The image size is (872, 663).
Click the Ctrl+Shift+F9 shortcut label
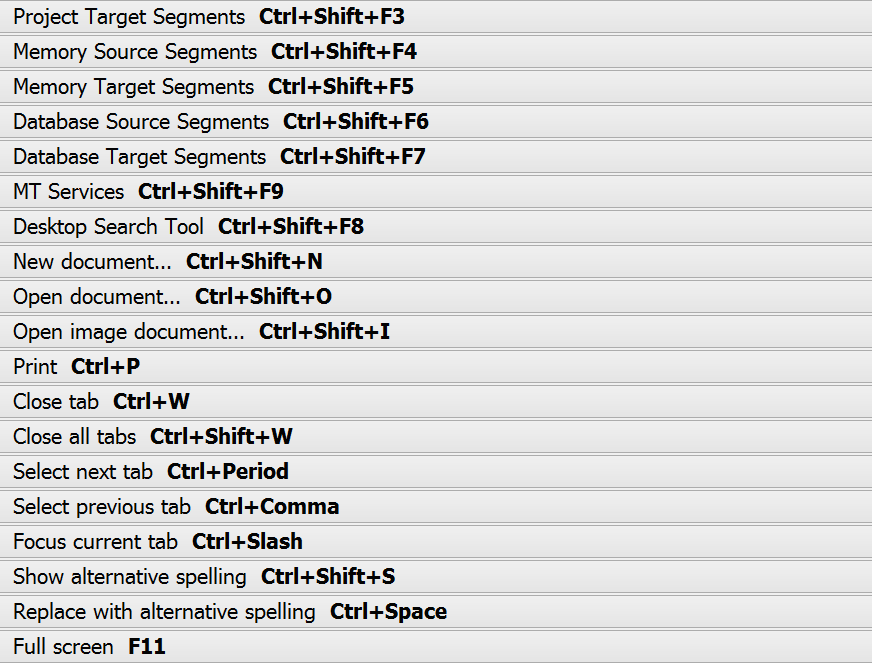[211, 192]
